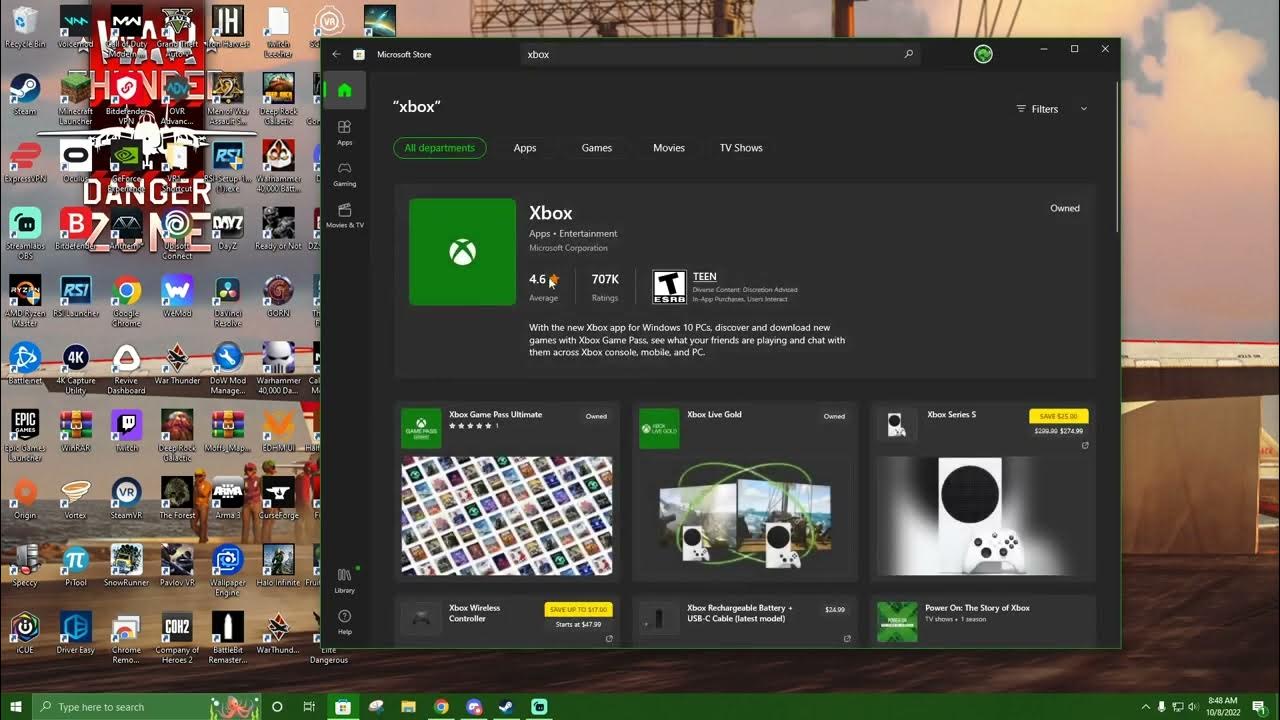This screenshot has width=1280, height=720.
Task: Click the Xbox Game Pass Ultimate games thumbnail
Action: coord(507,516)
